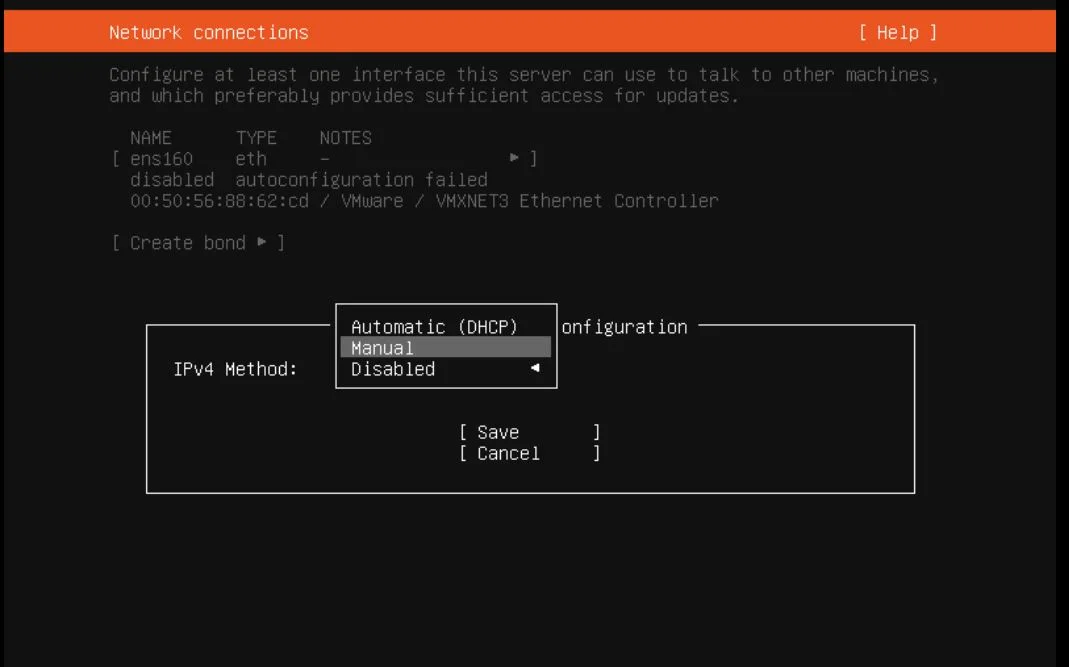This screenshot has height=667, width=1069.
Task: Click the left-pointing arrow beside Disabled
Action: (535, 368)
